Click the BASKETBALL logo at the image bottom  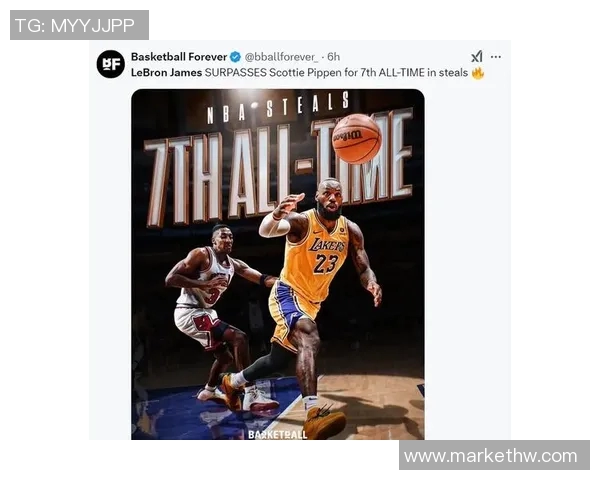coord(277,434)
